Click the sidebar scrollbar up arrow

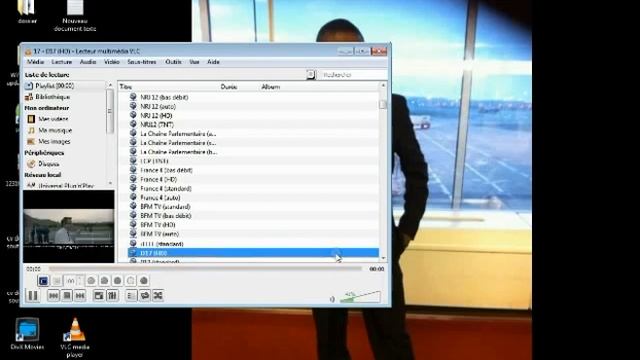[110, 85]
